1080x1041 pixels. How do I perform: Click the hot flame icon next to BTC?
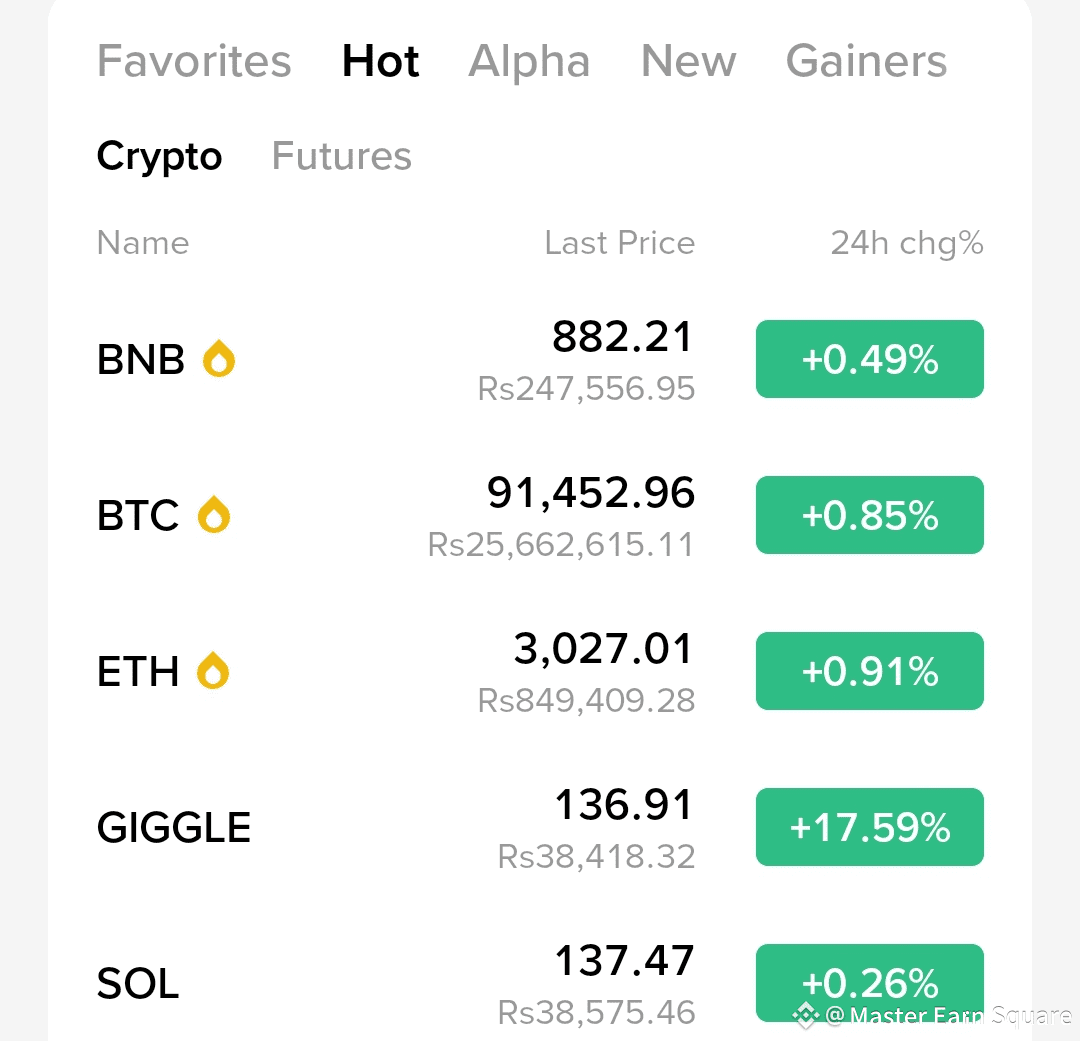coord(214,514)
